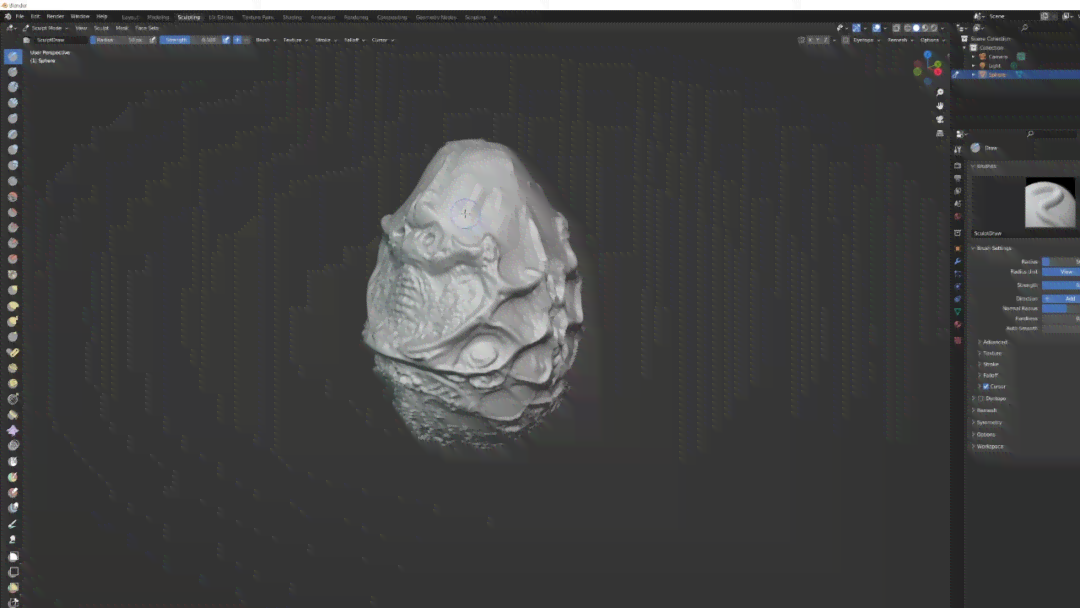Viewport: 1080px width, 608px height.
Task: Toggle X axis symmetry in header
Action: coord(810,40)
